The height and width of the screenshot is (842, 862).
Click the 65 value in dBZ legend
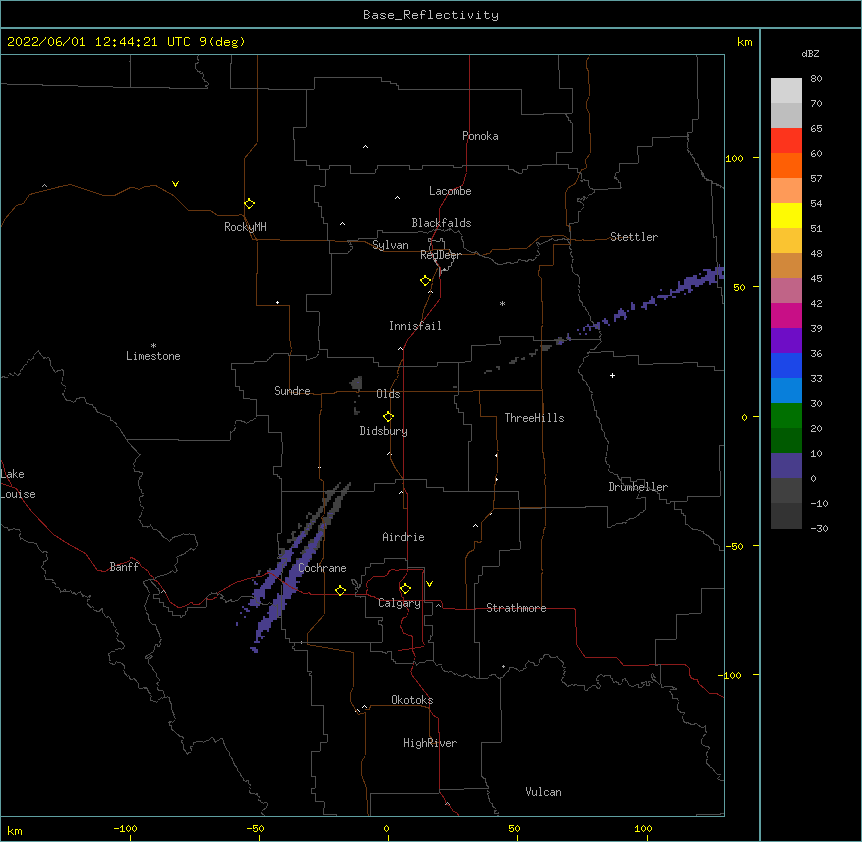coord(816,129)
